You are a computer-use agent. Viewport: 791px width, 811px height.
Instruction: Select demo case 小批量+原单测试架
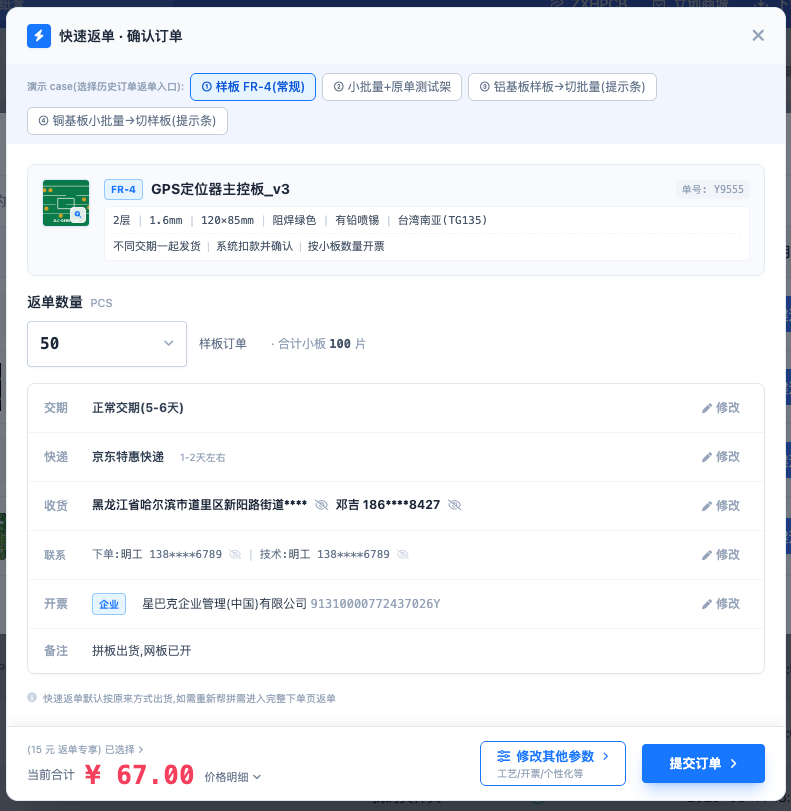pyautogui.click(x=392, y=87)
